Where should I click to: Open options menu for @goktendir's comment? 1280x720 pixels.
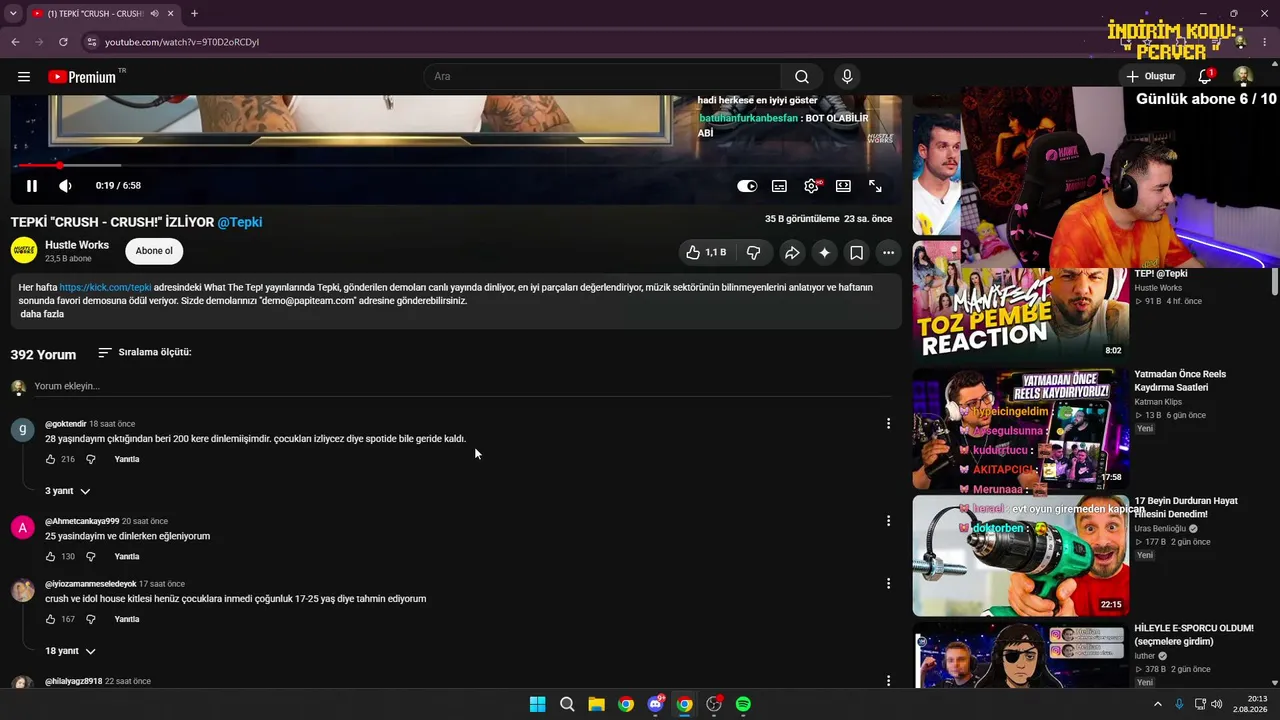coord(888,424)
